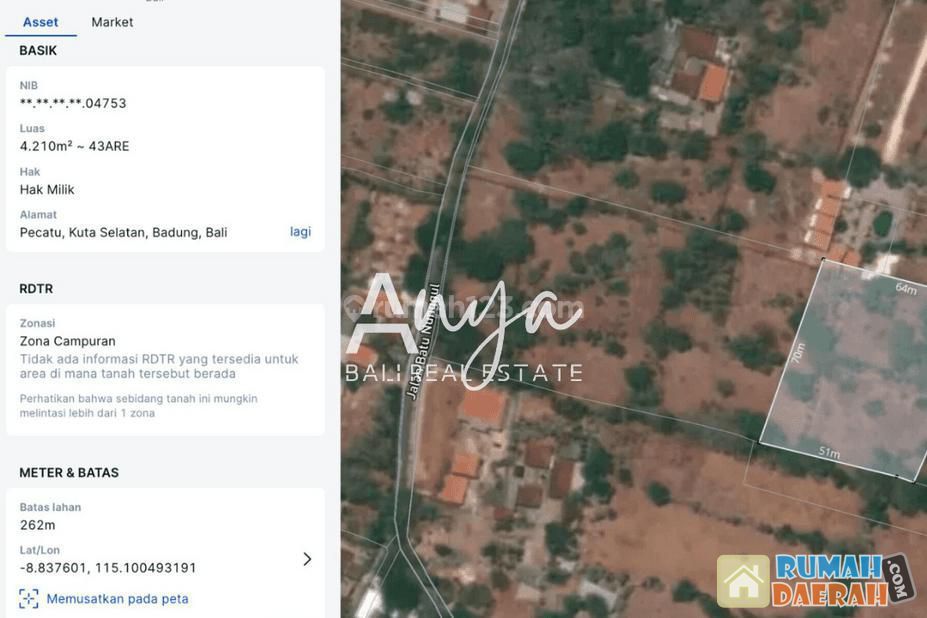Click the Rumah Daerah house logo icon

pyautogui.click(x=743, y=581)
